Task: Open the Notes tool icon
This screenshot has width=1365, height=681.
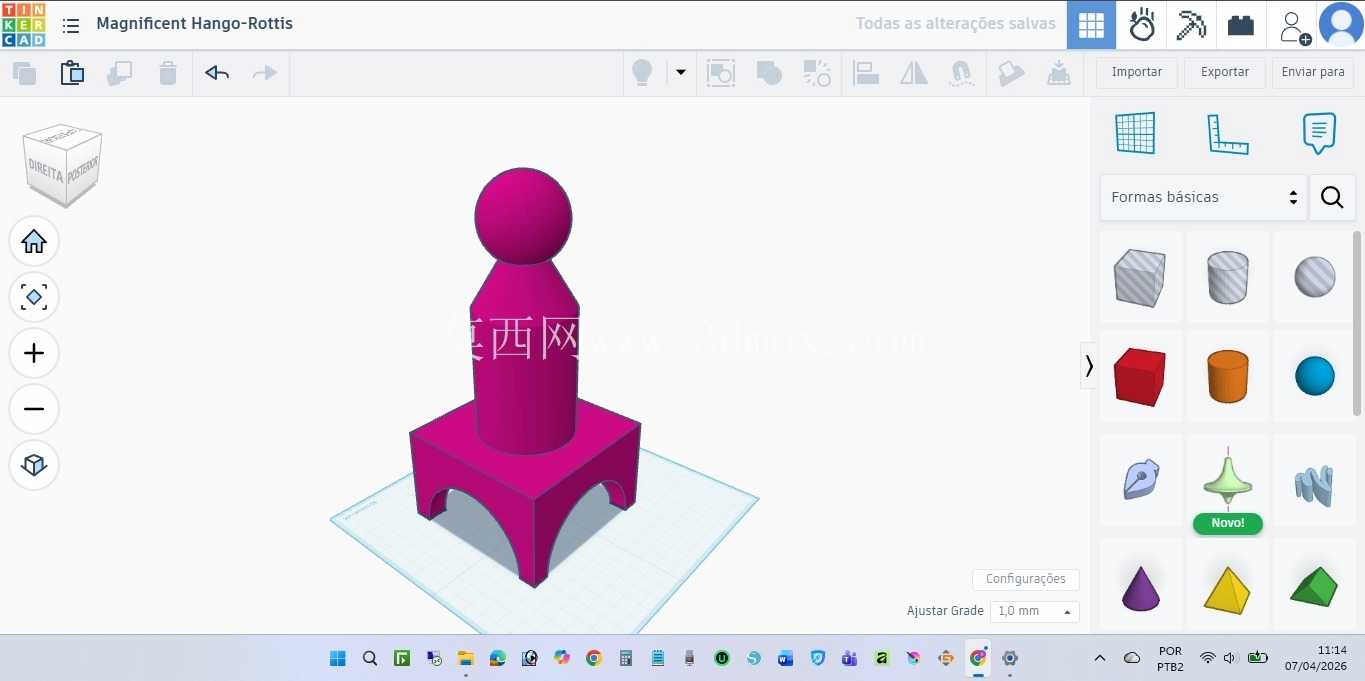Action: [x=1319, y=133]
